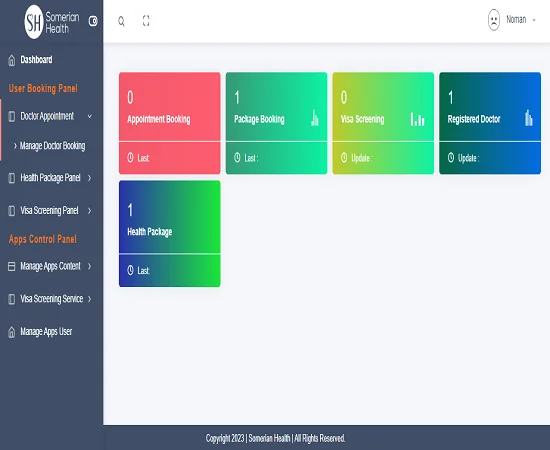The image size is (550, 450).
Task: Expand the Health Package Panel chevron
Action: [89, 178]
